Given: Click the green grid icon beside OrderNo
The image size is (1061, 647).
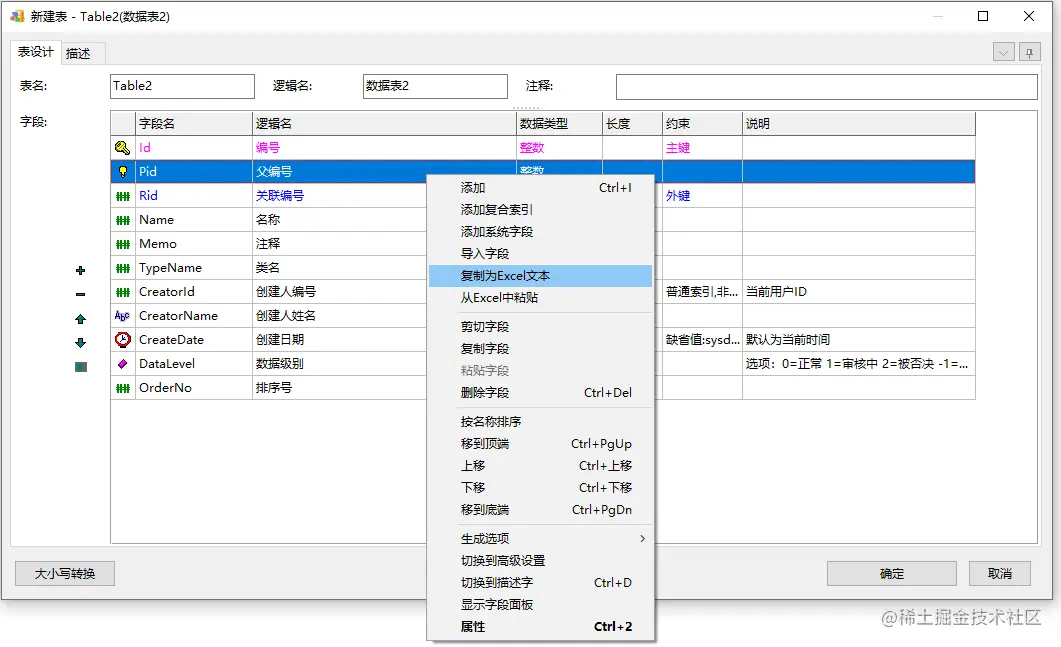Looking at the screenshot, I should coord(122,388).
